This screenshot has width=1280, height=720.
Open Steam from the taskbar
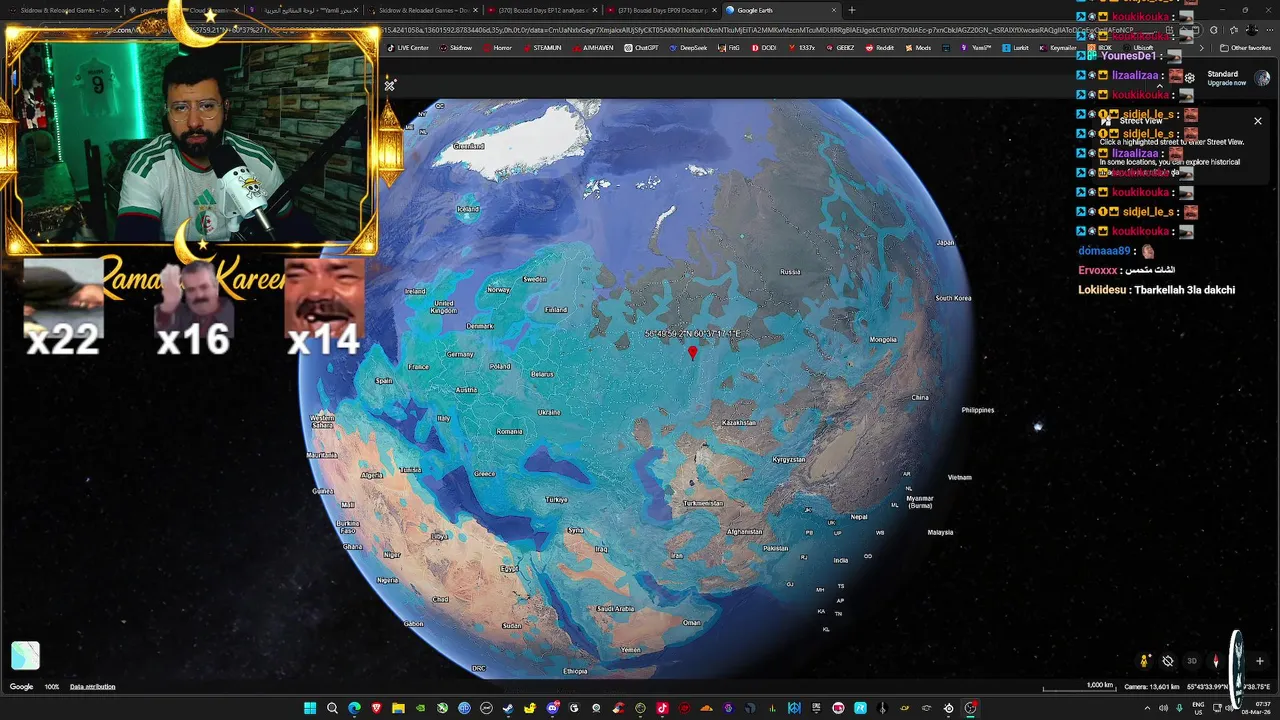(508, 708)
